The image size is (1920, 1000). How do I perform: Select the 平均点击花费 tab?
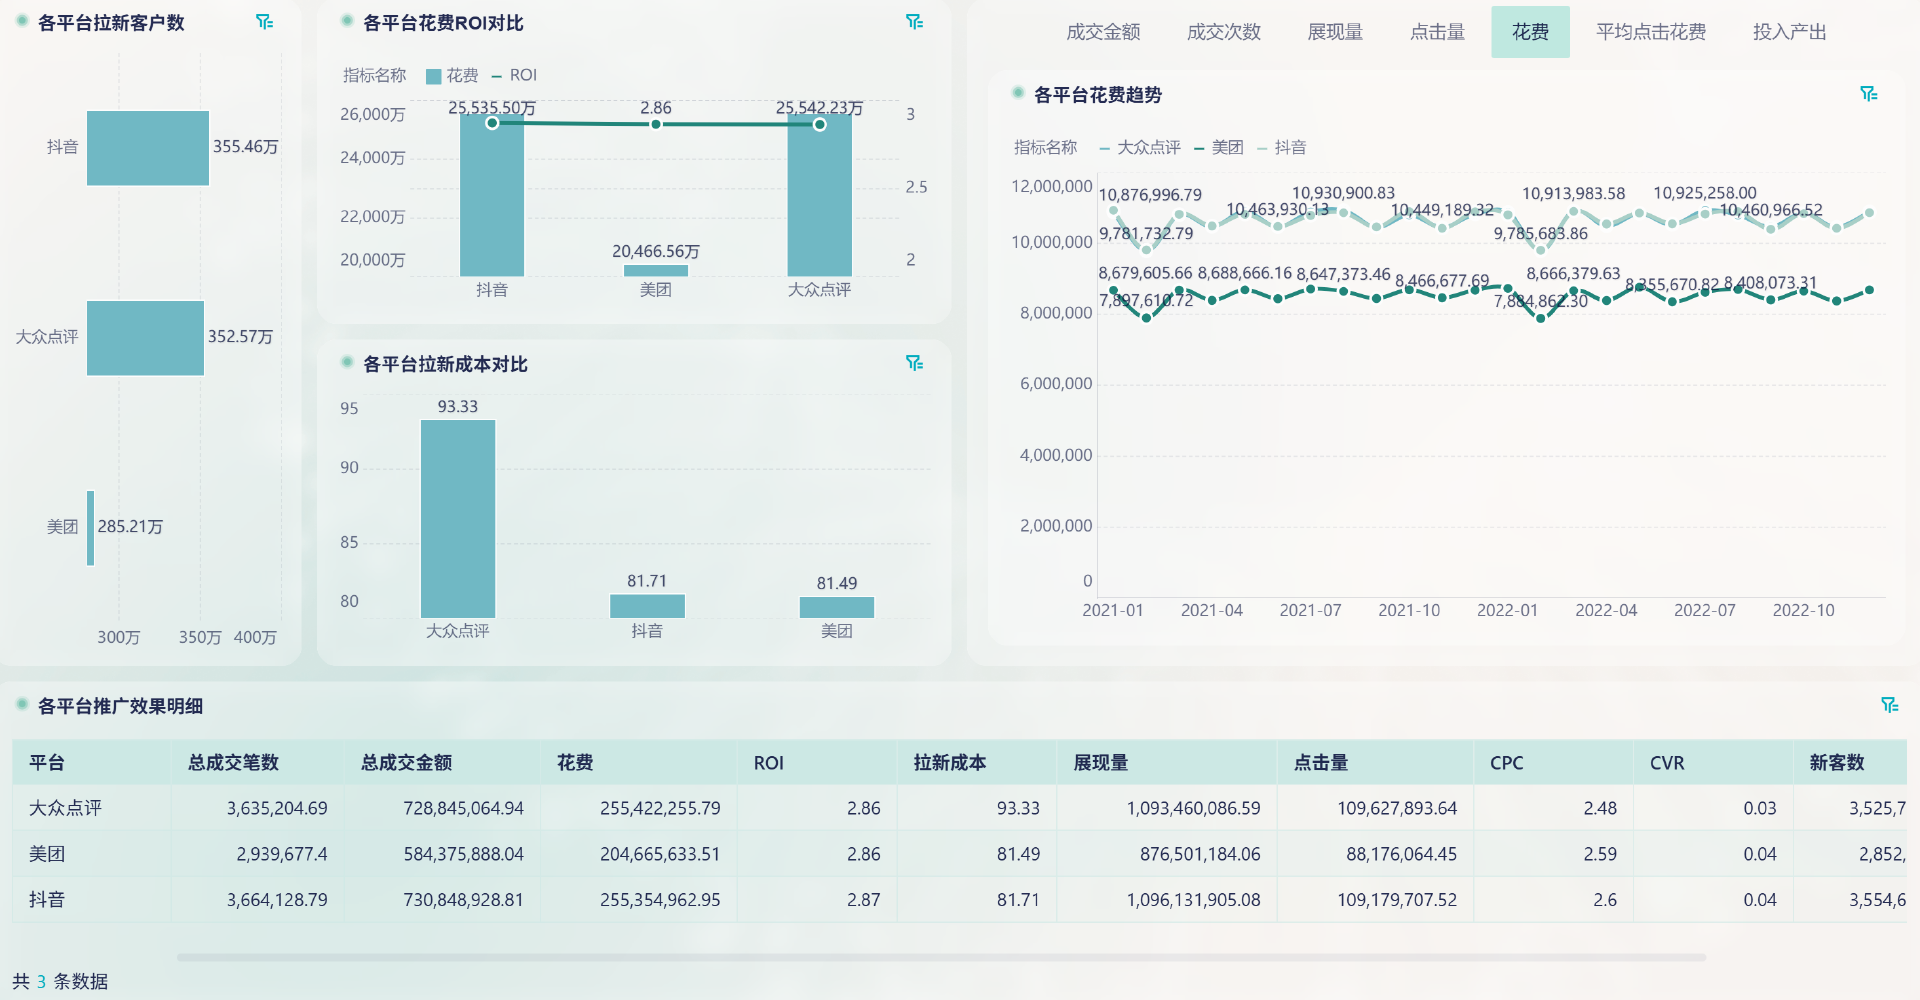pyautogui.click(x=1650, y=32)
